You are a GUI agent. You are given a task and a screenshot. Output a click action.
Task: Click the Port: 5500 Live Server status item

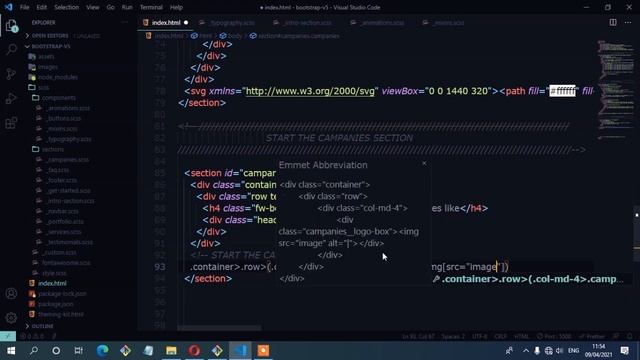coord(554,337)
